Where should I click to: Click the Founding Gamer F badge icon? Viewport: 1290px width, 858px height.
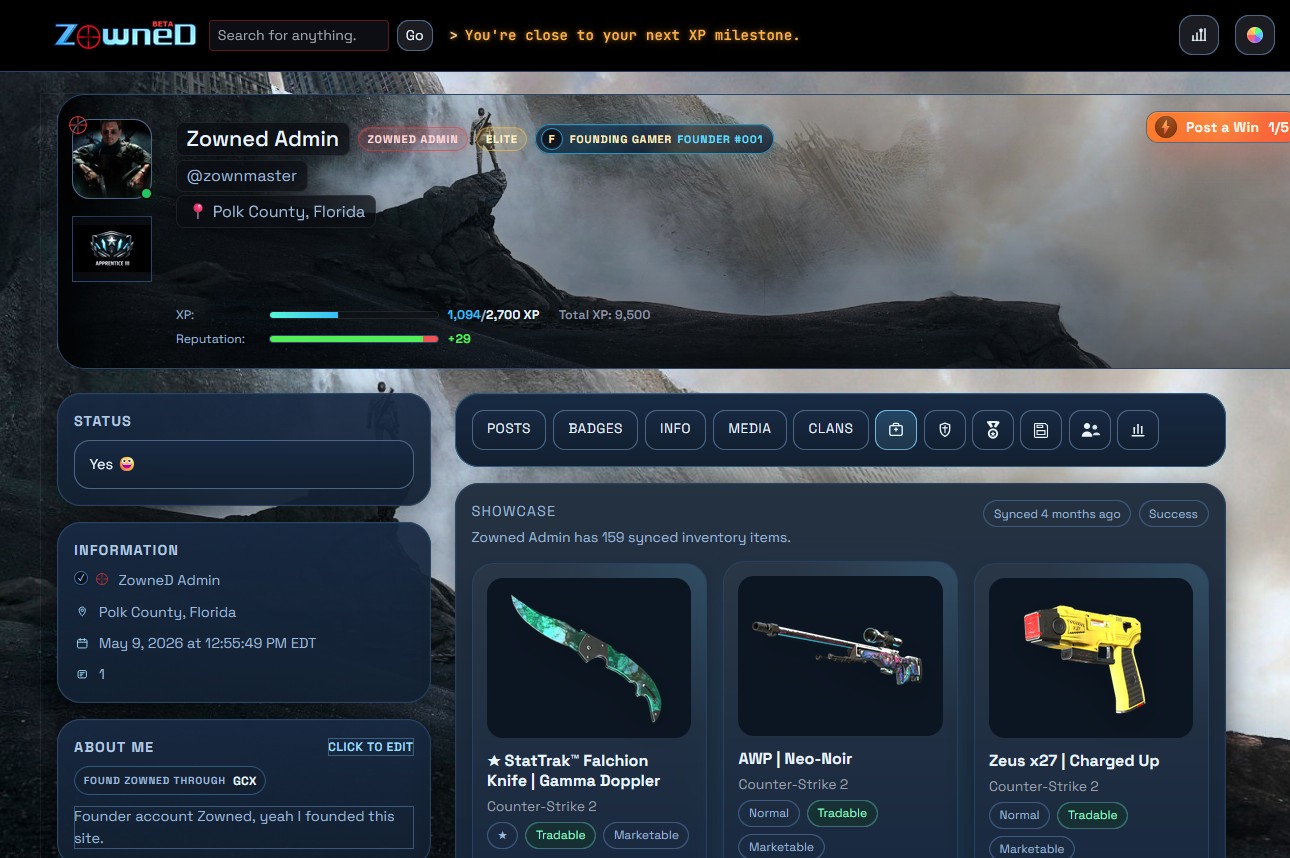tap(553, 139)
